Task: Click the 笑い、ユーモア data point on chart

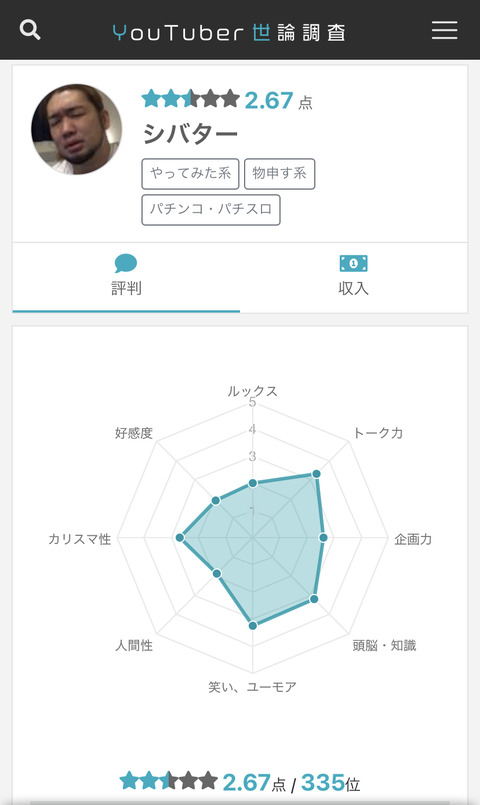Action: click(253, 625)
